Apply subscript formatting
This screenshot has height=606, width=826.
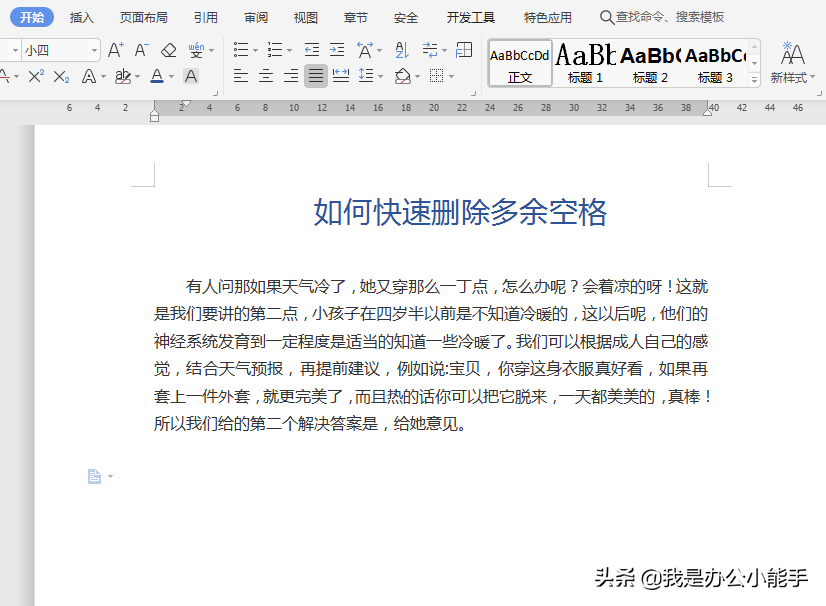click(x=61, y=76)
